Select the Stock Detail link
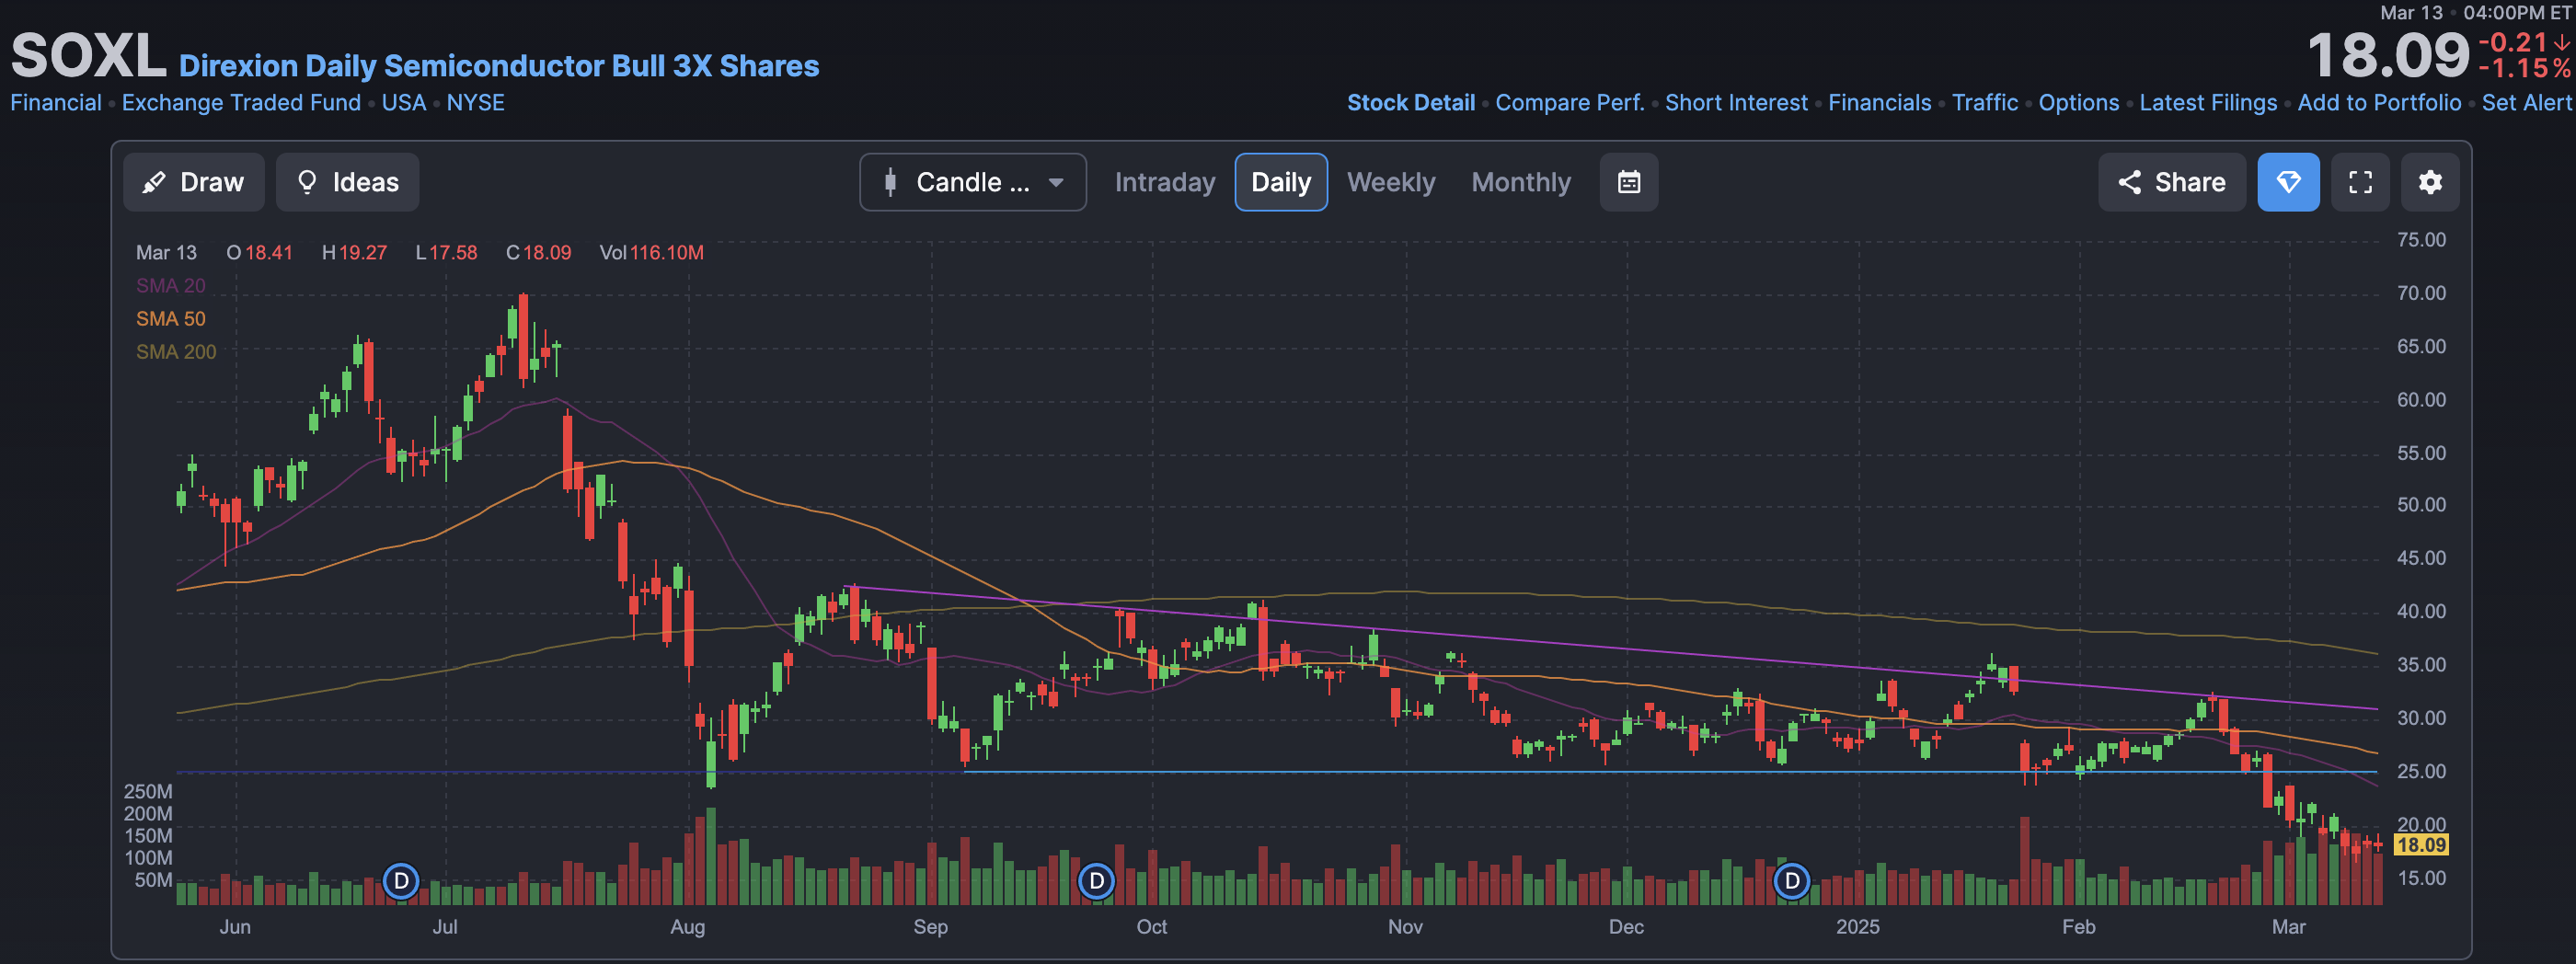Screen dimensions: 2576x964 coord(1410,103)
